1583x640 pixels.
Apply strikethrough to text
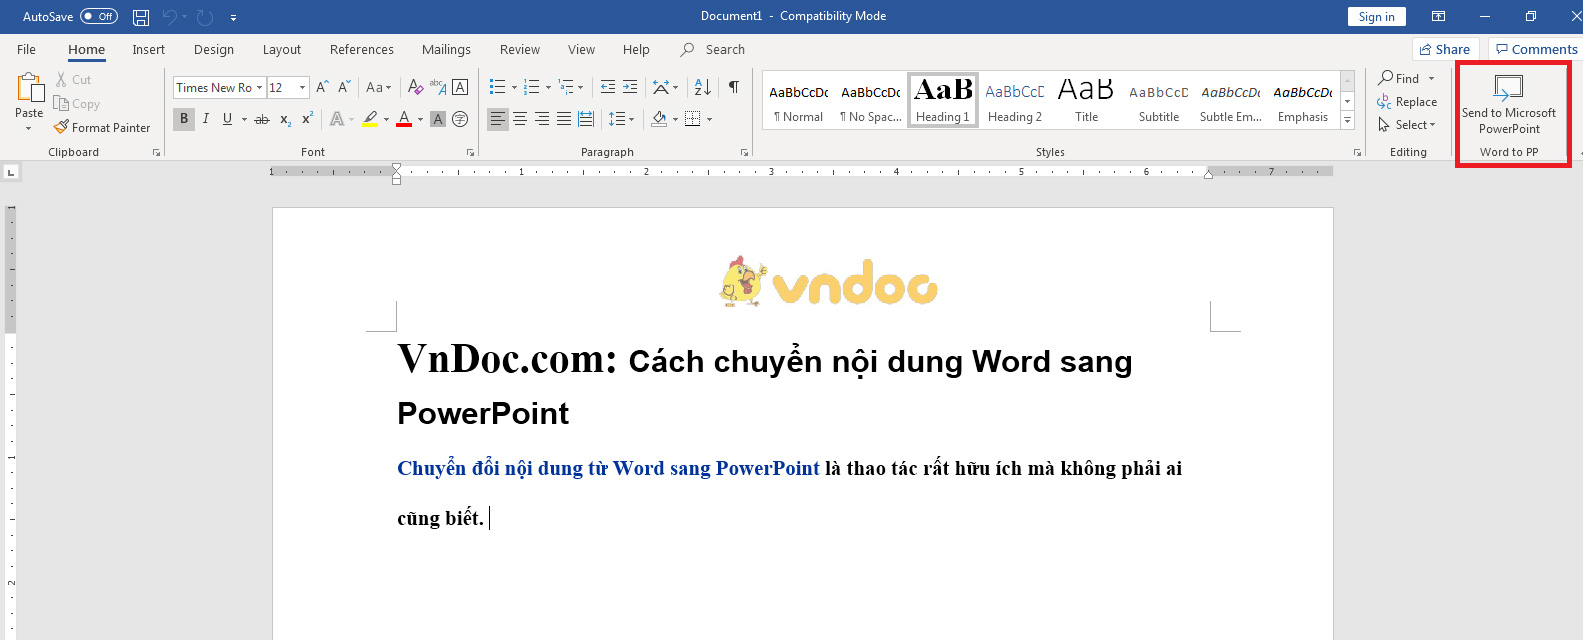262,119
